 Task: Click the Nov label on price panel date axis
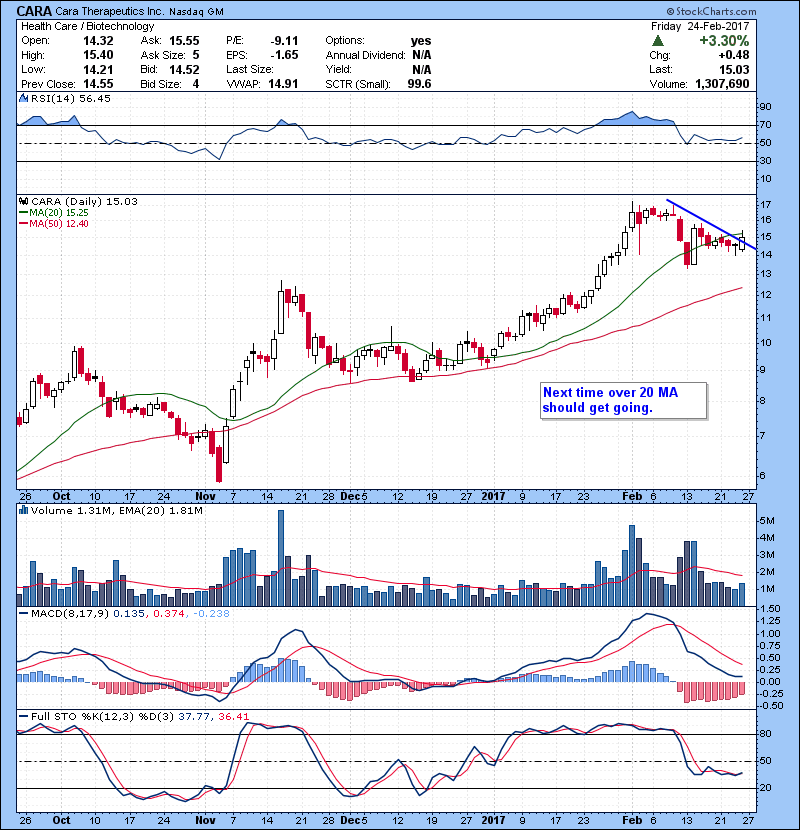click(205, 496)
